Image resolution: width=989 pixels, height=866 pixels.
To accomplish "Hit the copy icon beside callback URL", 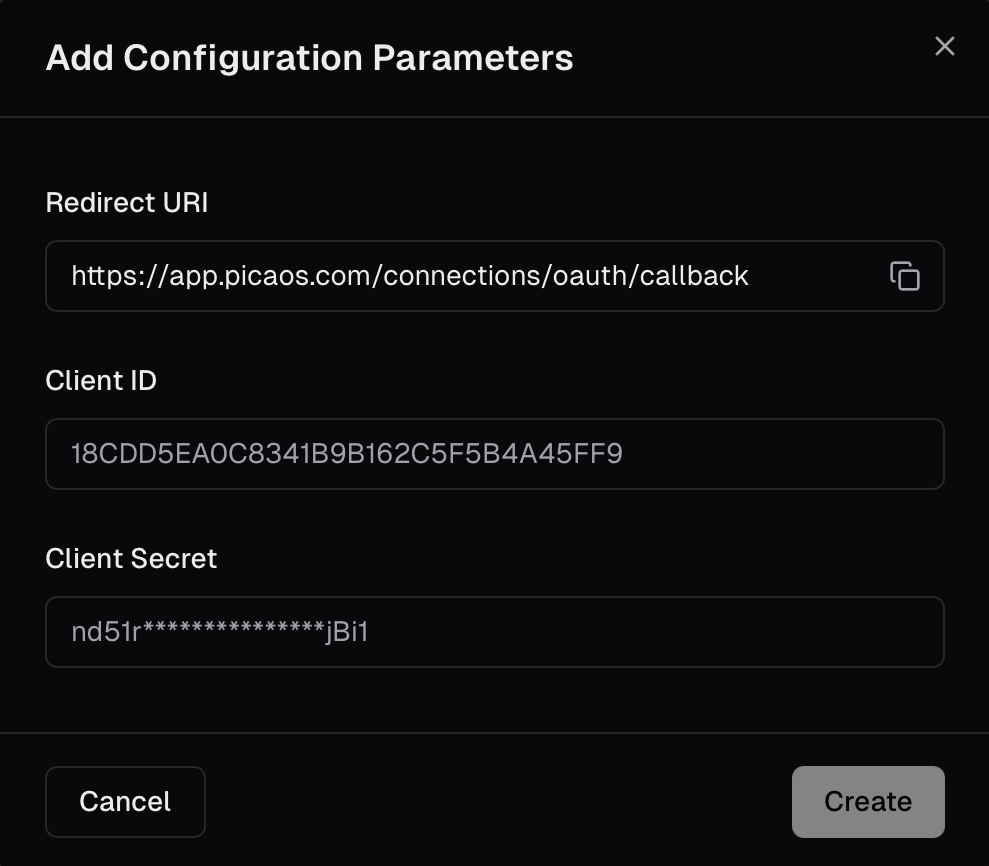I will tap(904, 276).
